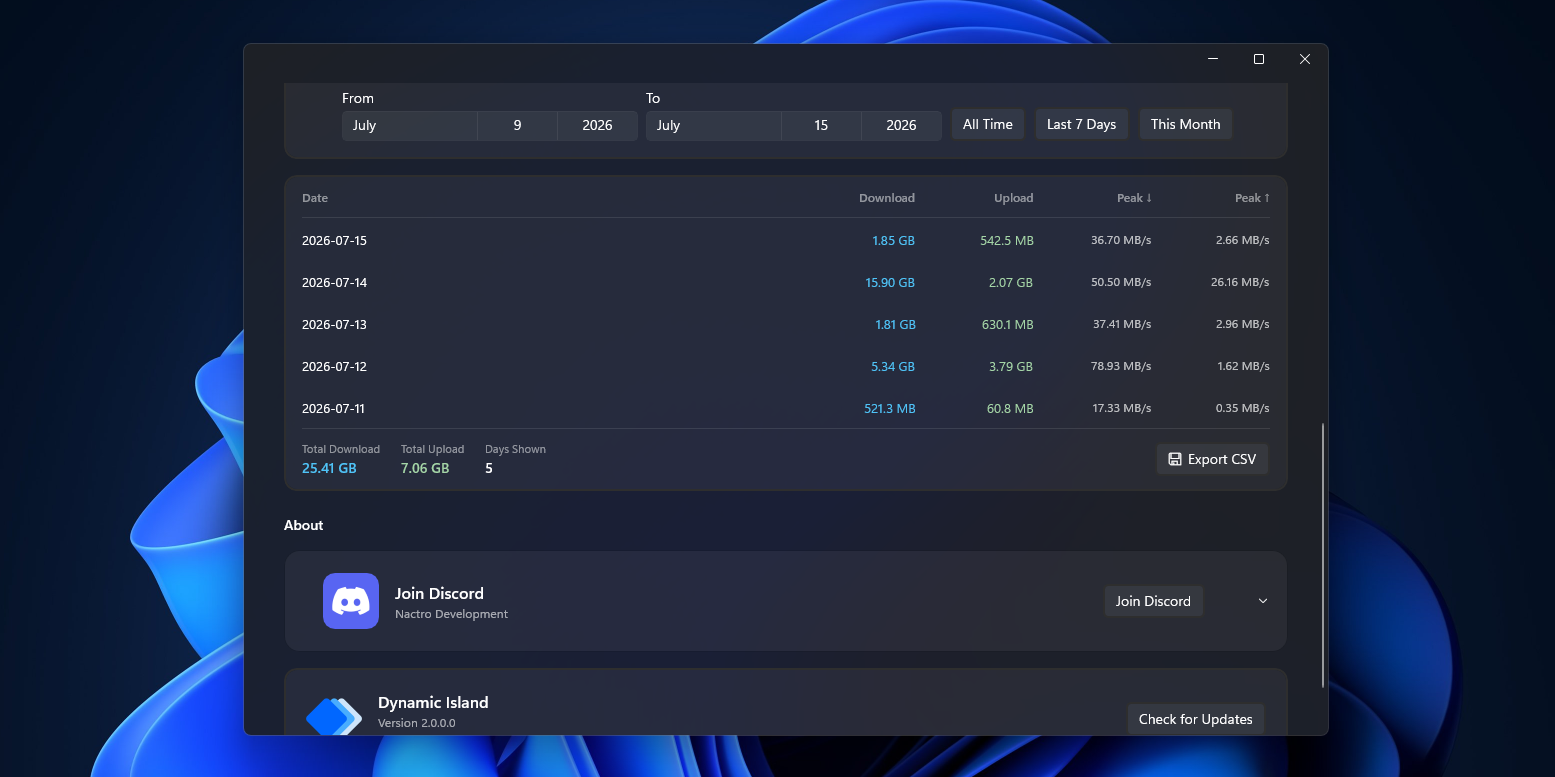Click the Upload column header

coord(1013,198)
